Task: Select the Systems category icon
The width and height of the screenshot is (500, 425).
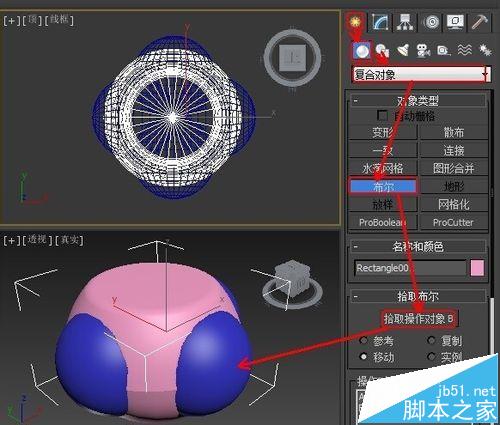Action: (x=485, y=50)
